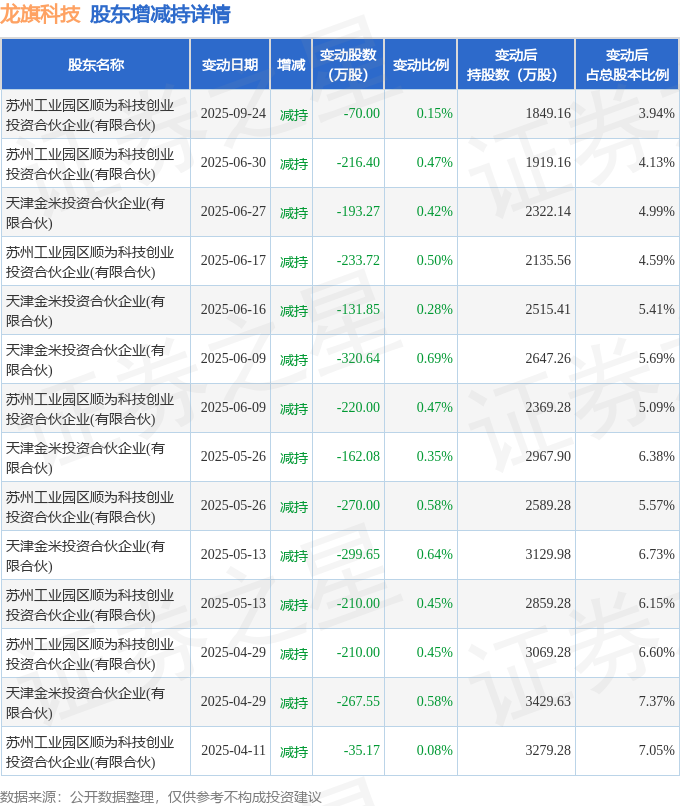This screenshot has height=806, width=680.
Task: Click the change ratio 0.50%
Action: pos(434,261)
